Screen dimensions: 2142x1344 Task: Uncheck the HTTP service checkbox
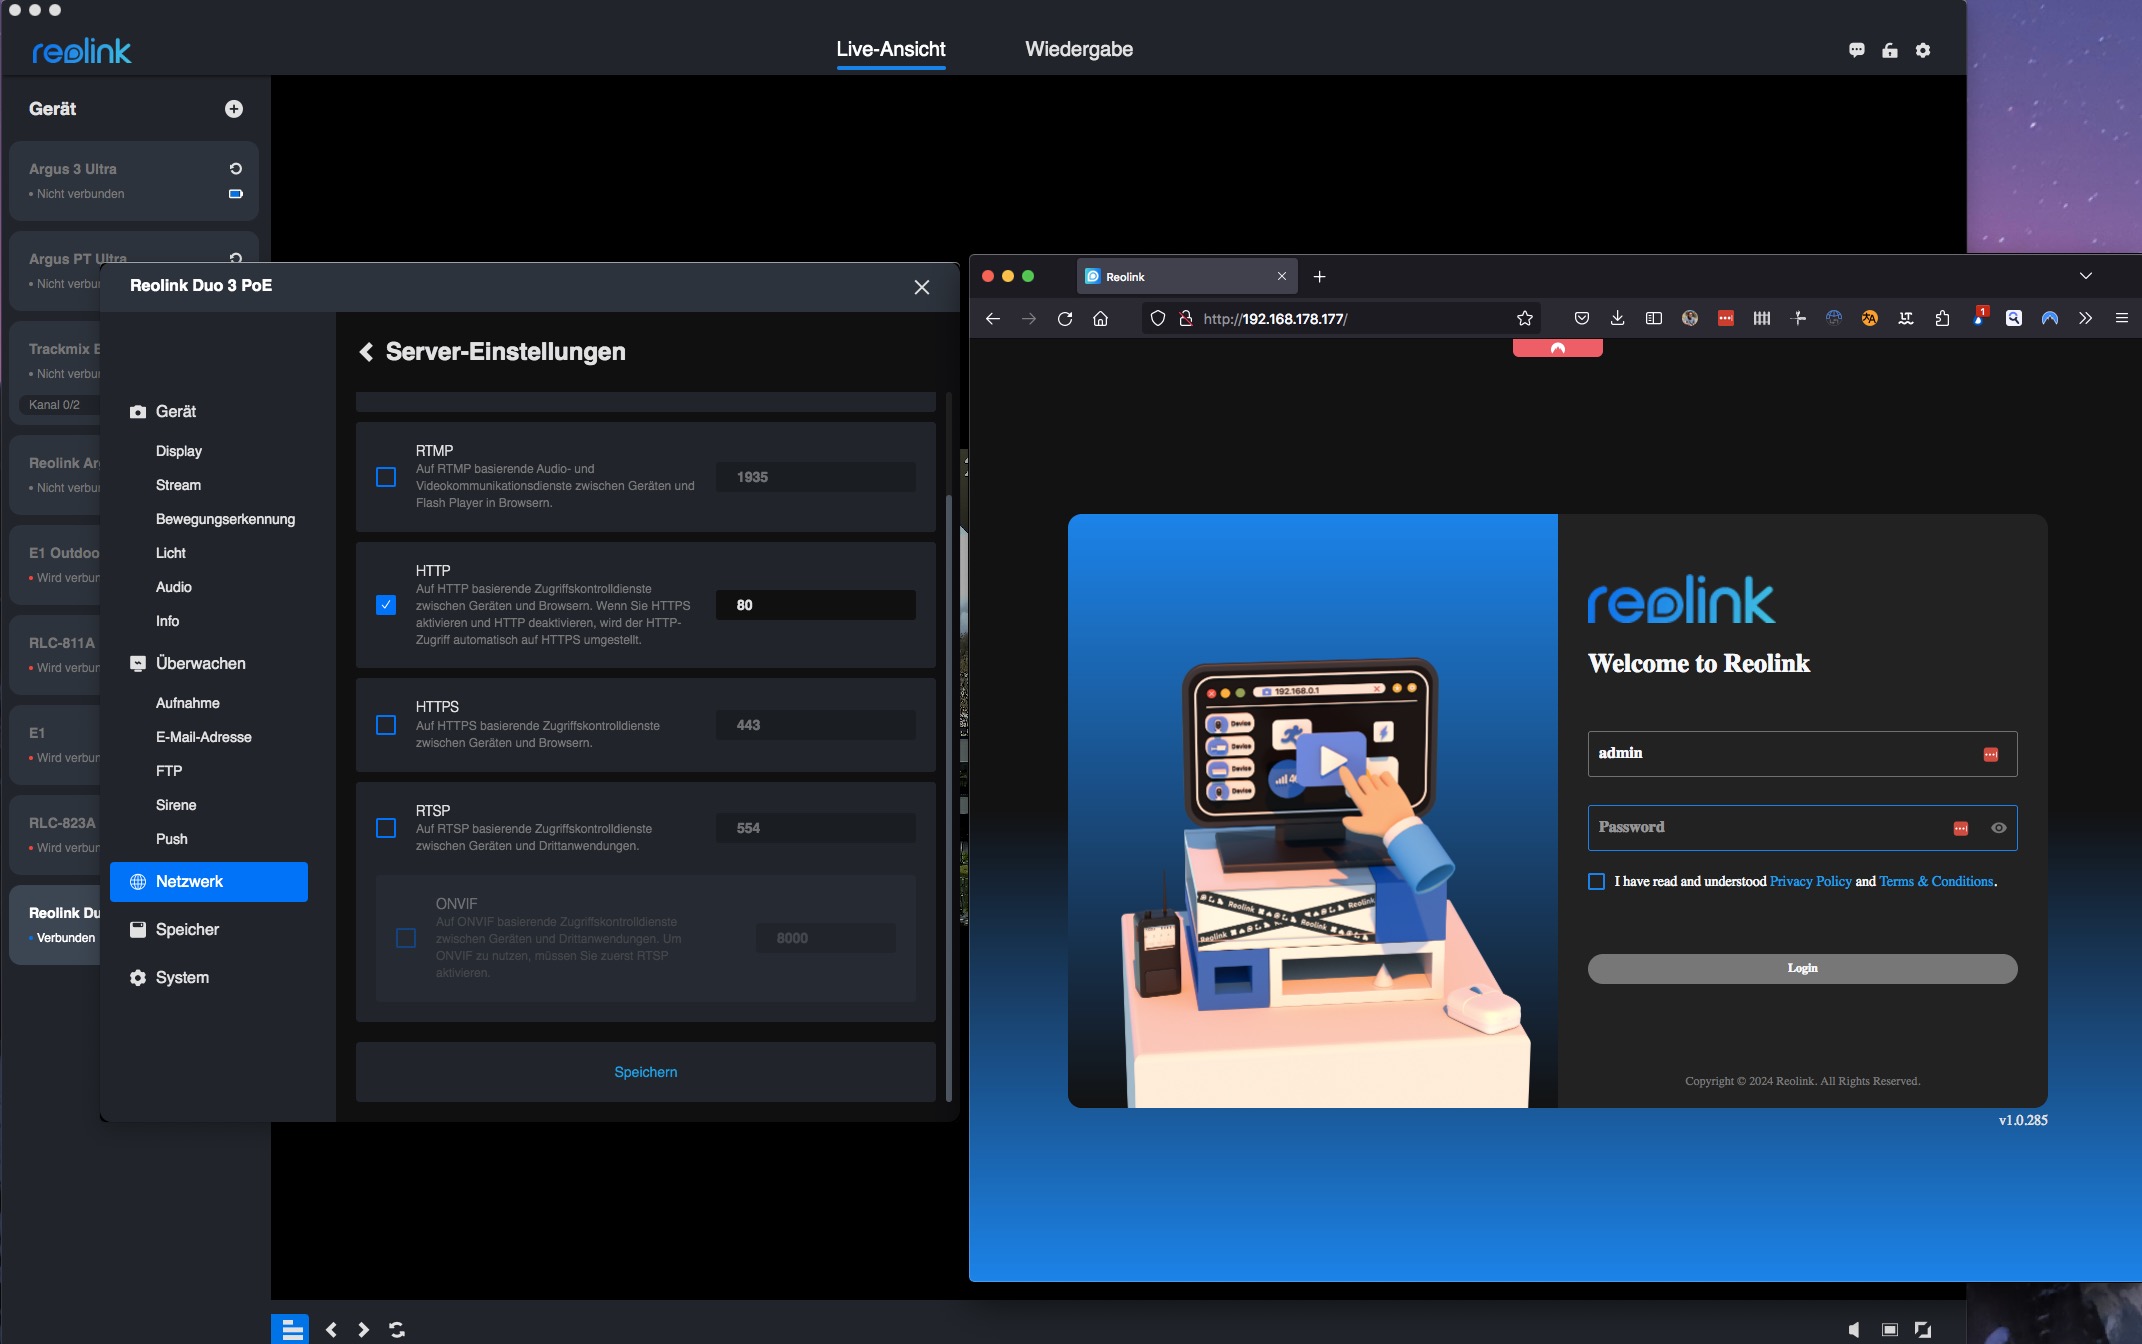pos(386,605)
